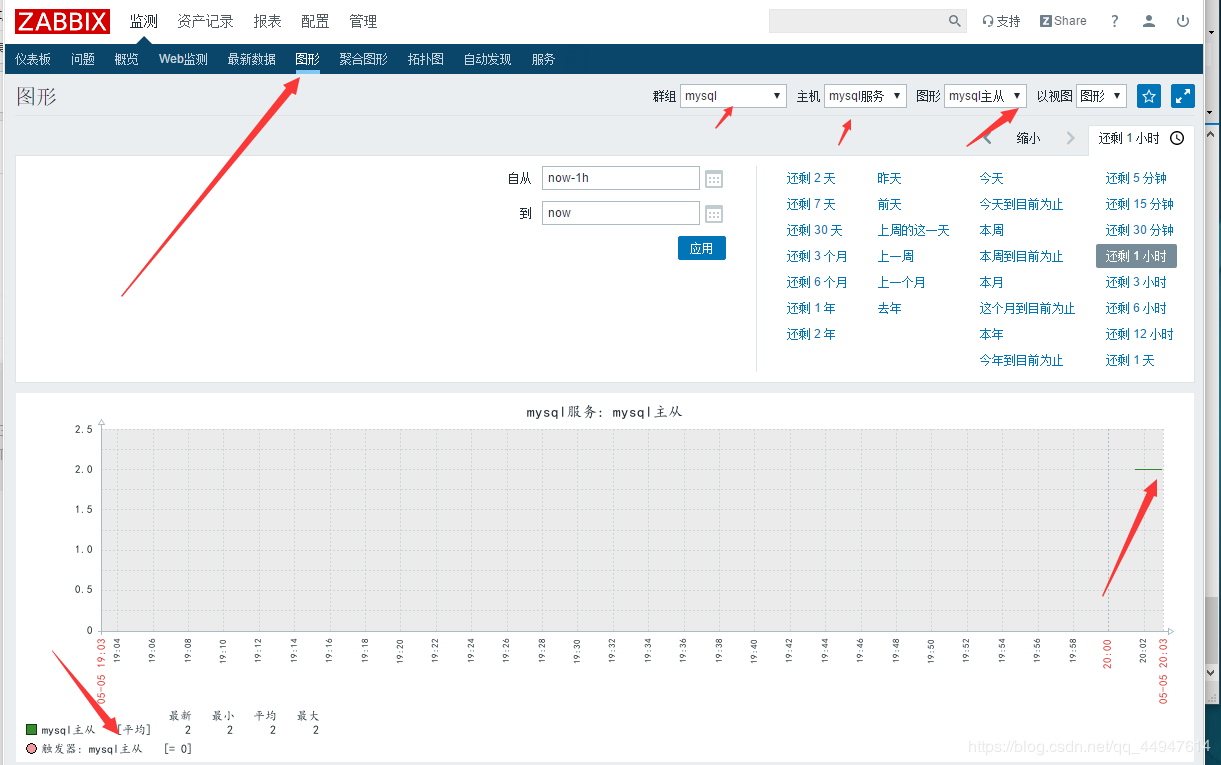Viewport: 1221px width, 765px height.
Task: Open the 以视图 dropdown
Action: (1101, 96)
